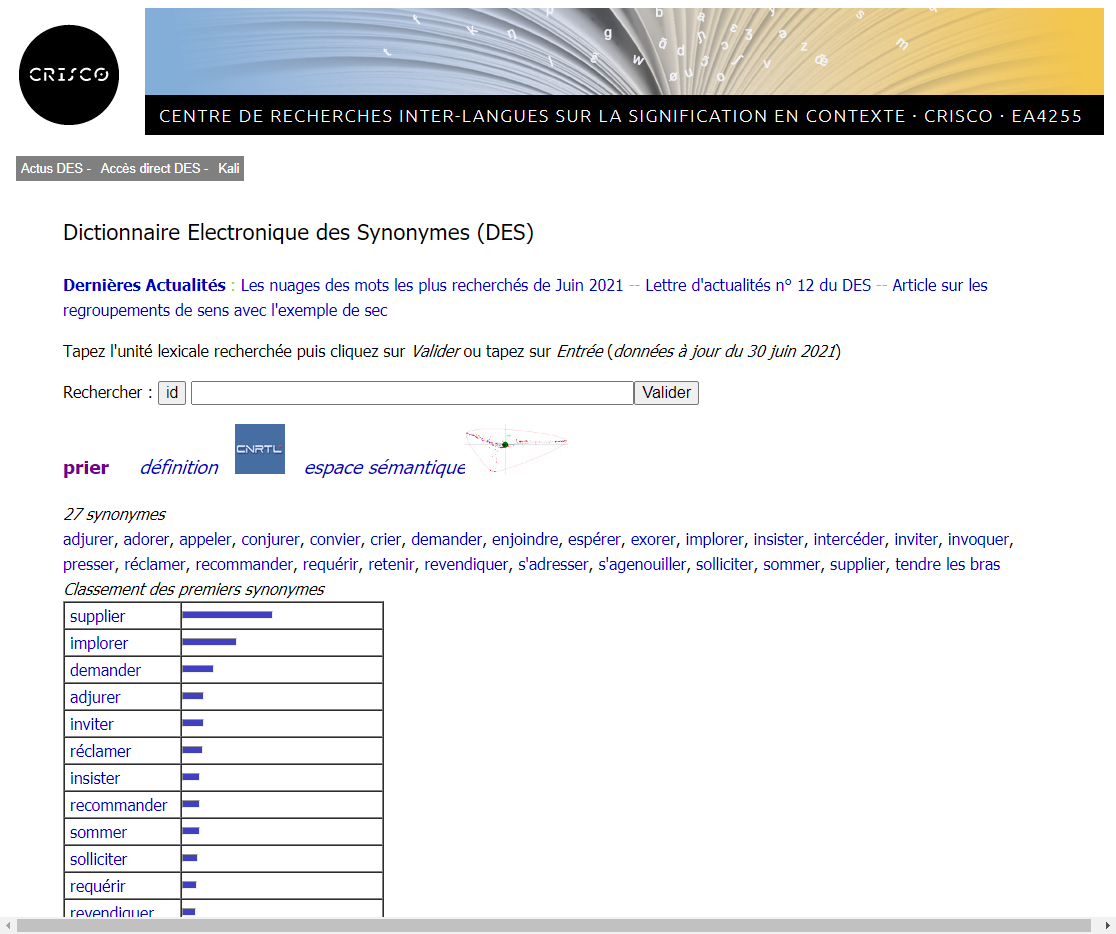Click requérir in the ranking table
Screen dimensions: 1116x934
click(98, 887)
